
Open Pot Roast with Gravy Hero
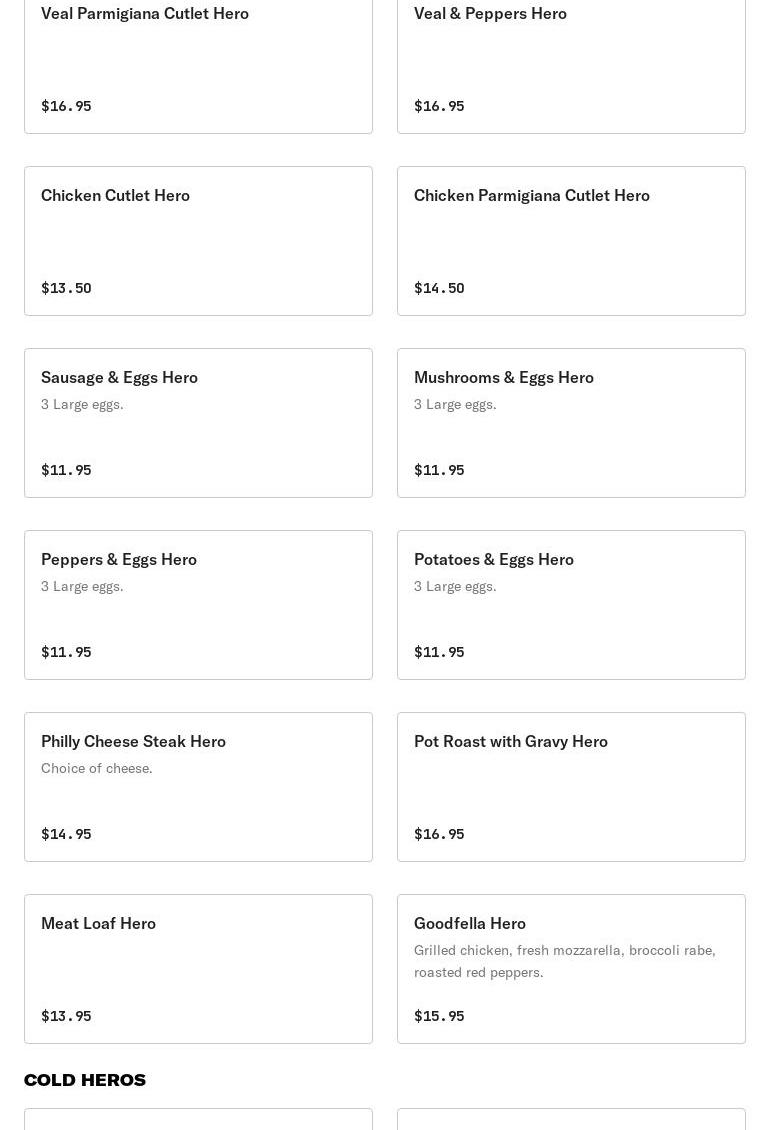tap(571, 786)
